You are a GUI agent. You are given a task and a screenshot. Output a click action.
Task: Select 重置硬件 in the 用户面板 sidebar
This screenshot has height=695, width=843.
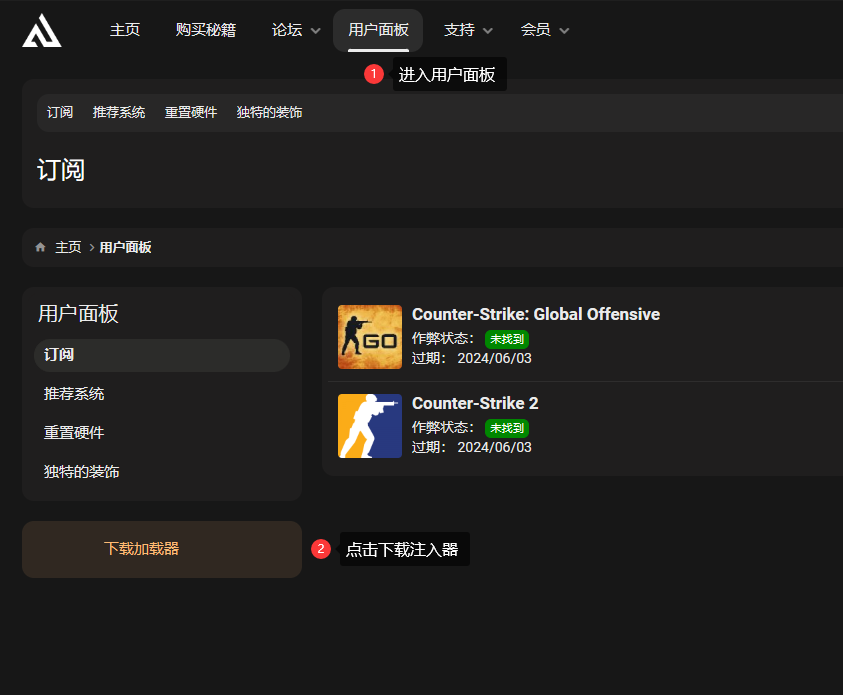pos(74,433)
